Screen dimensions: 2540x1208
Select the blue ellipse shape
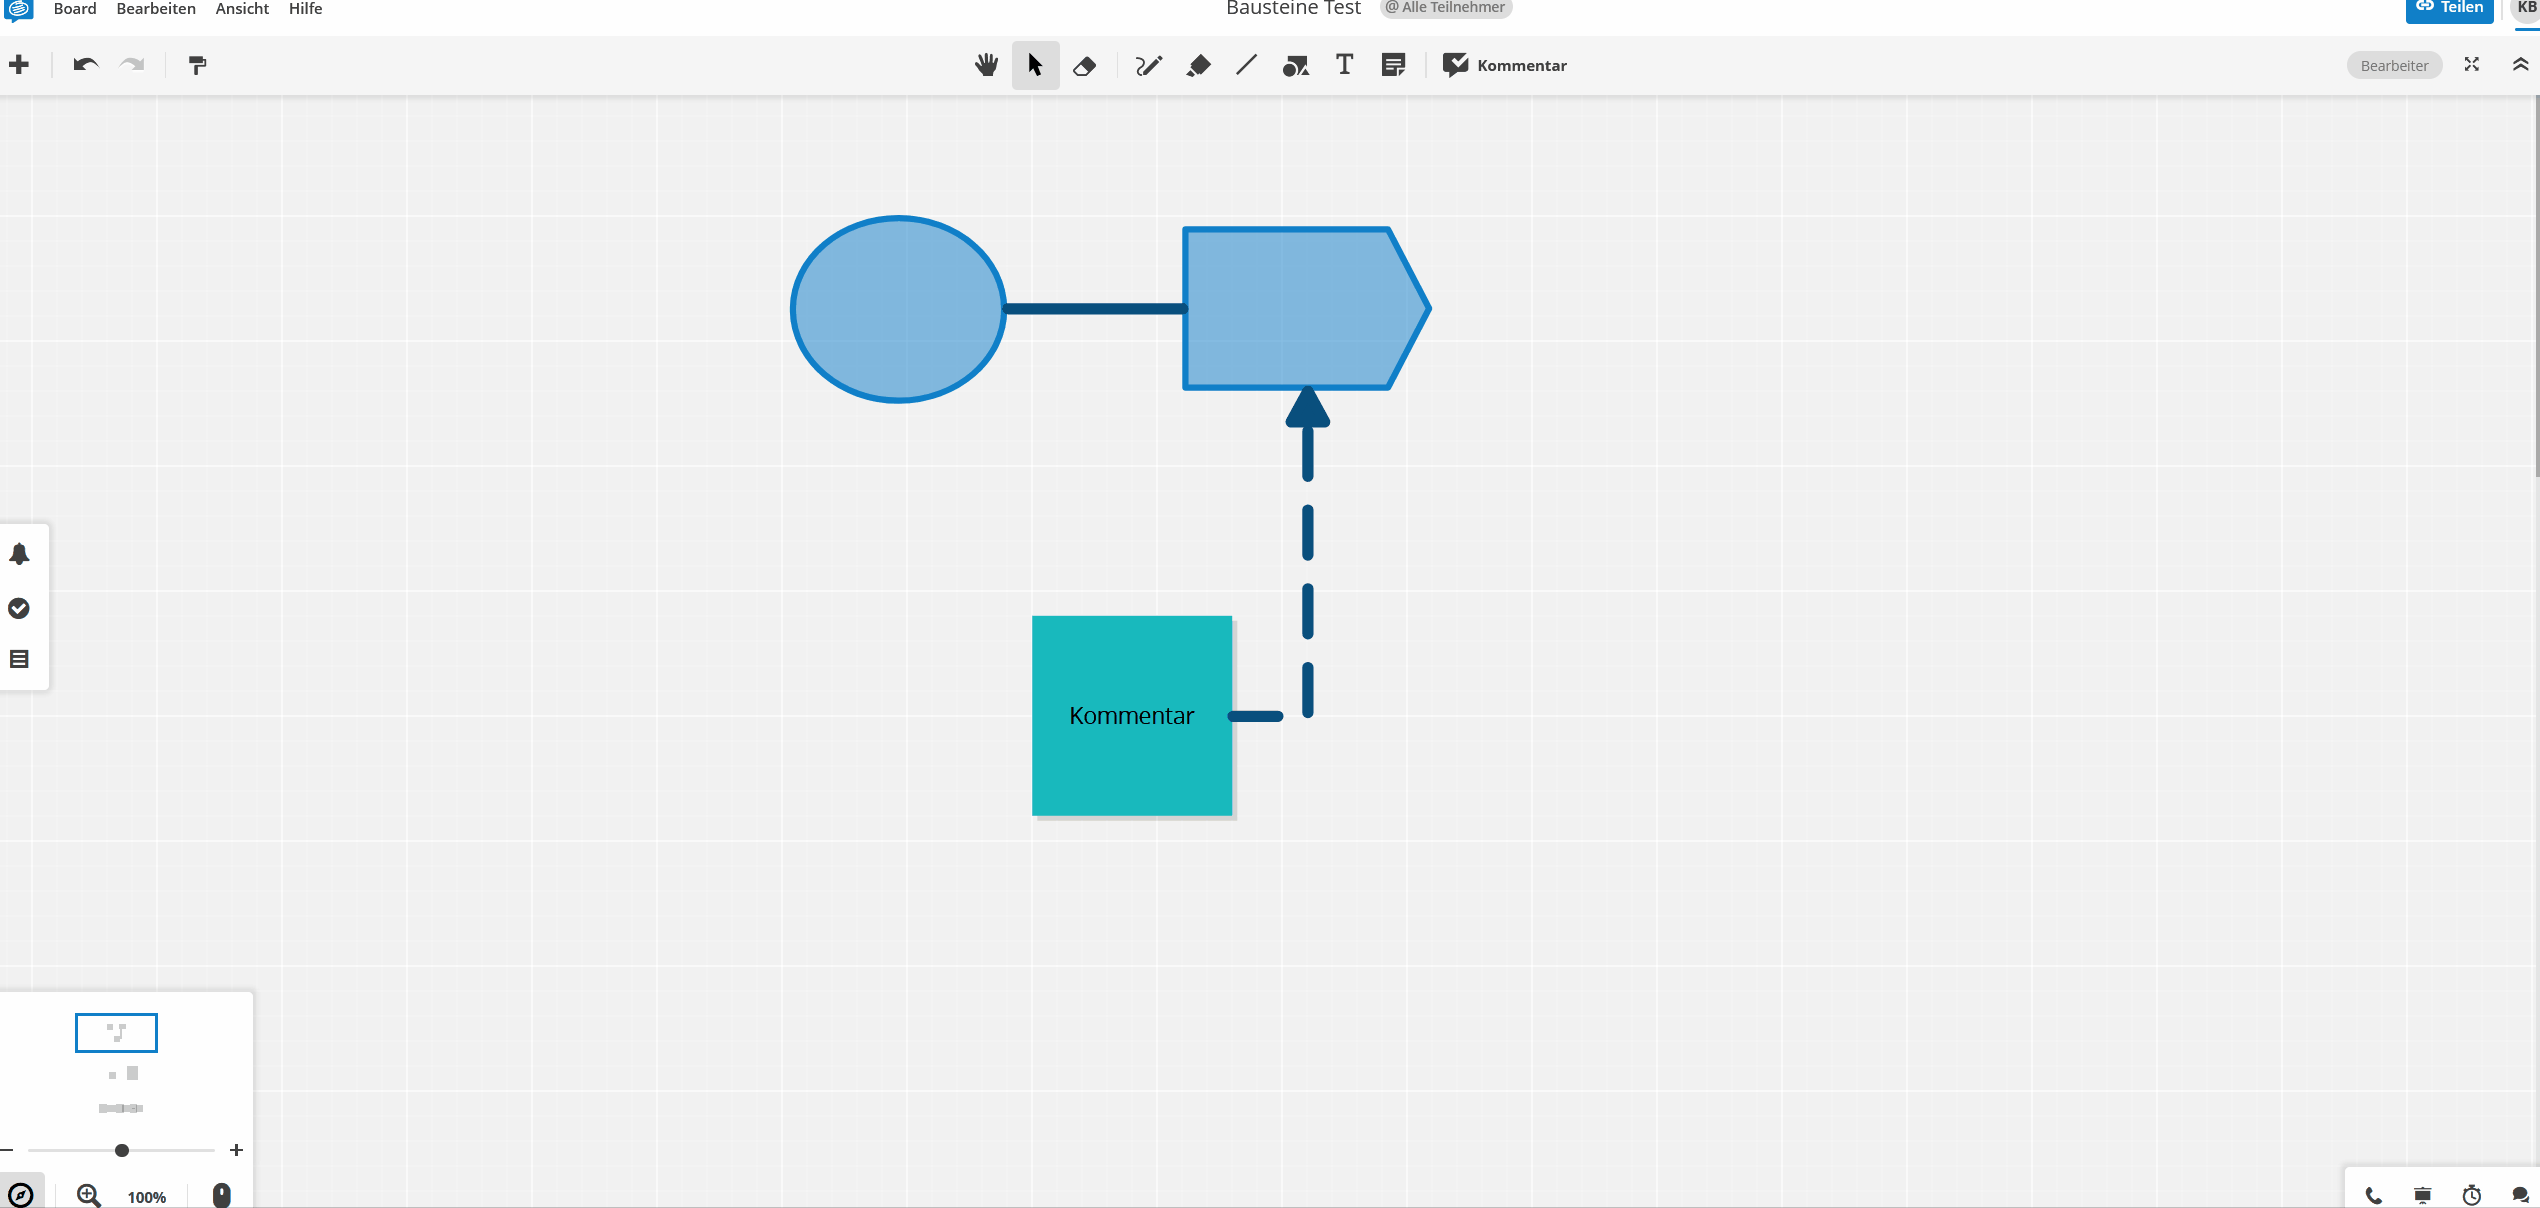pos(898,309)
